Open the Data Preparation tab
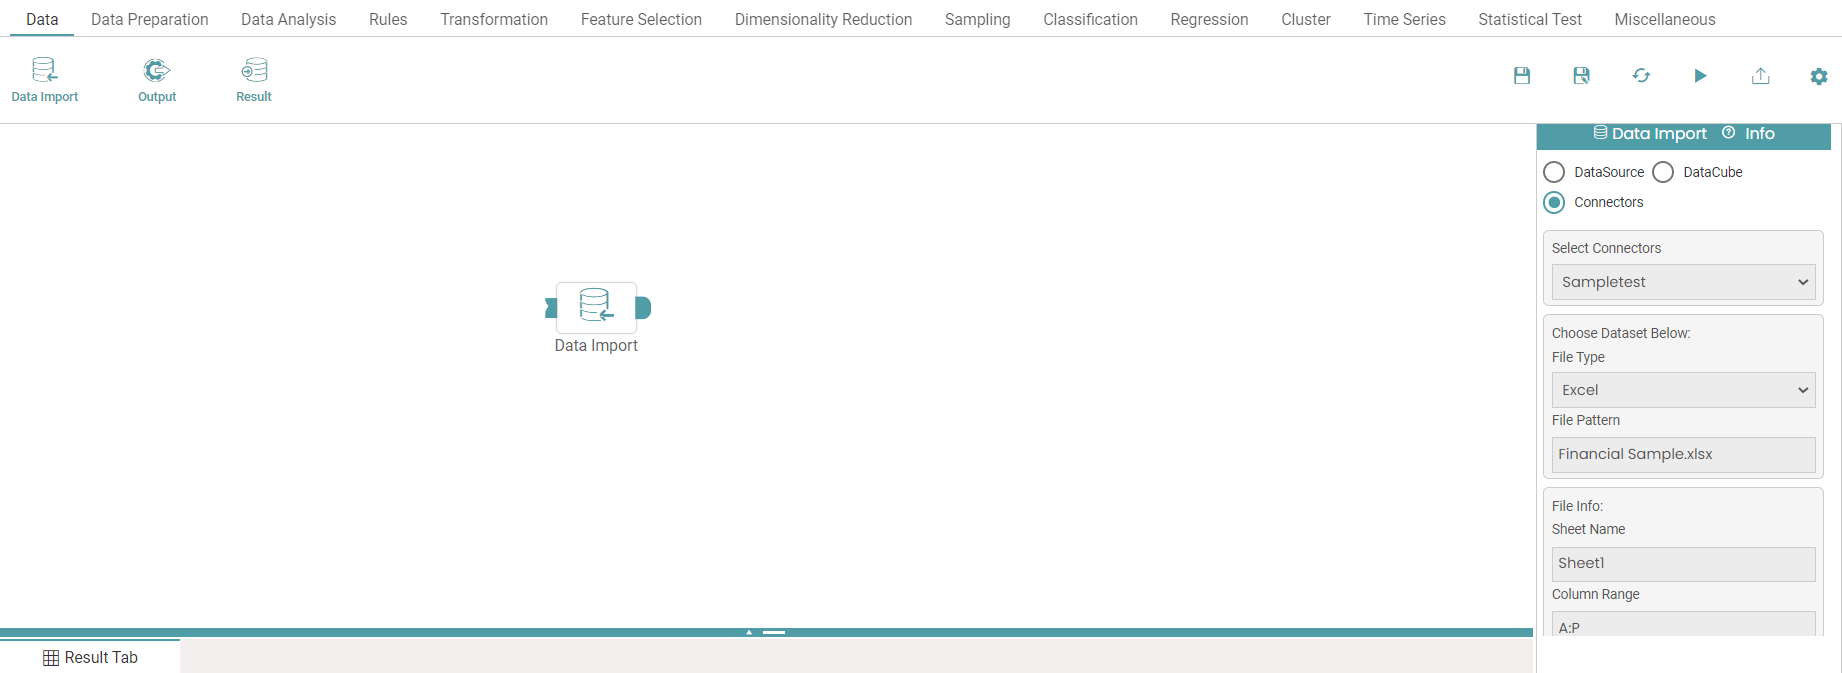Viewport: 1842px width, 673px height. (x=149, y=19)
